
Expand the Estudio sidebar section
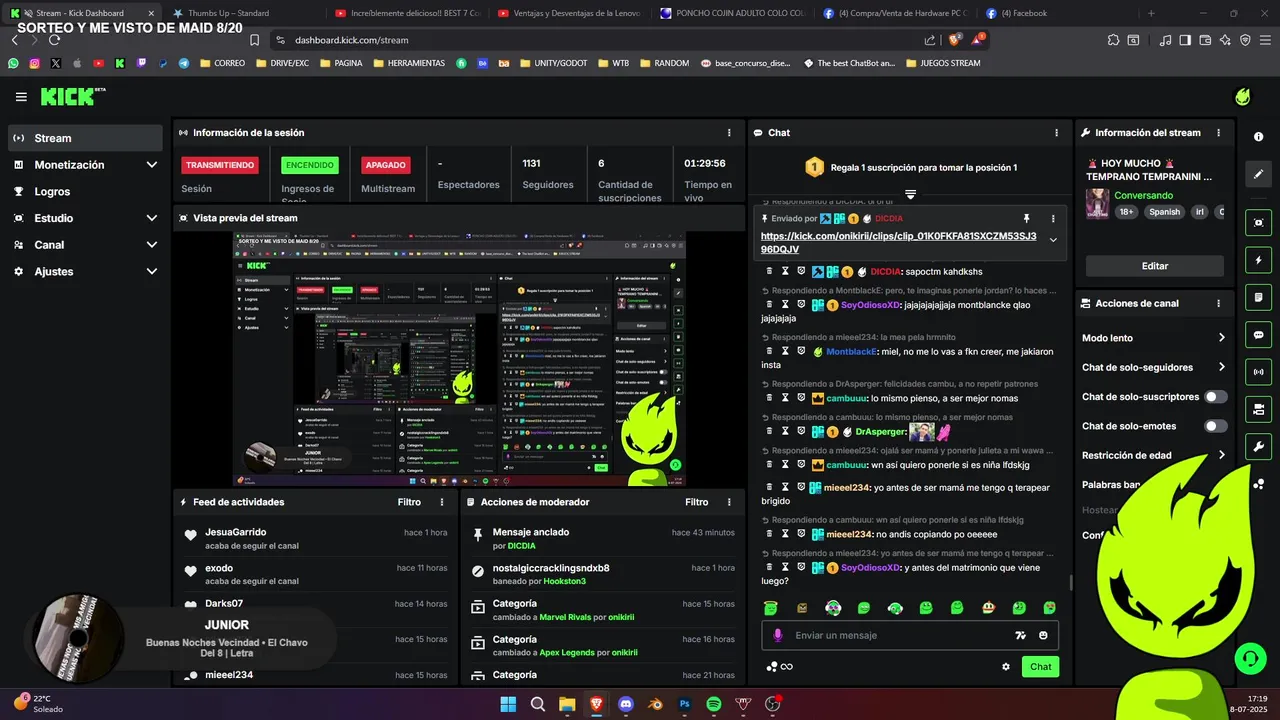85,218
